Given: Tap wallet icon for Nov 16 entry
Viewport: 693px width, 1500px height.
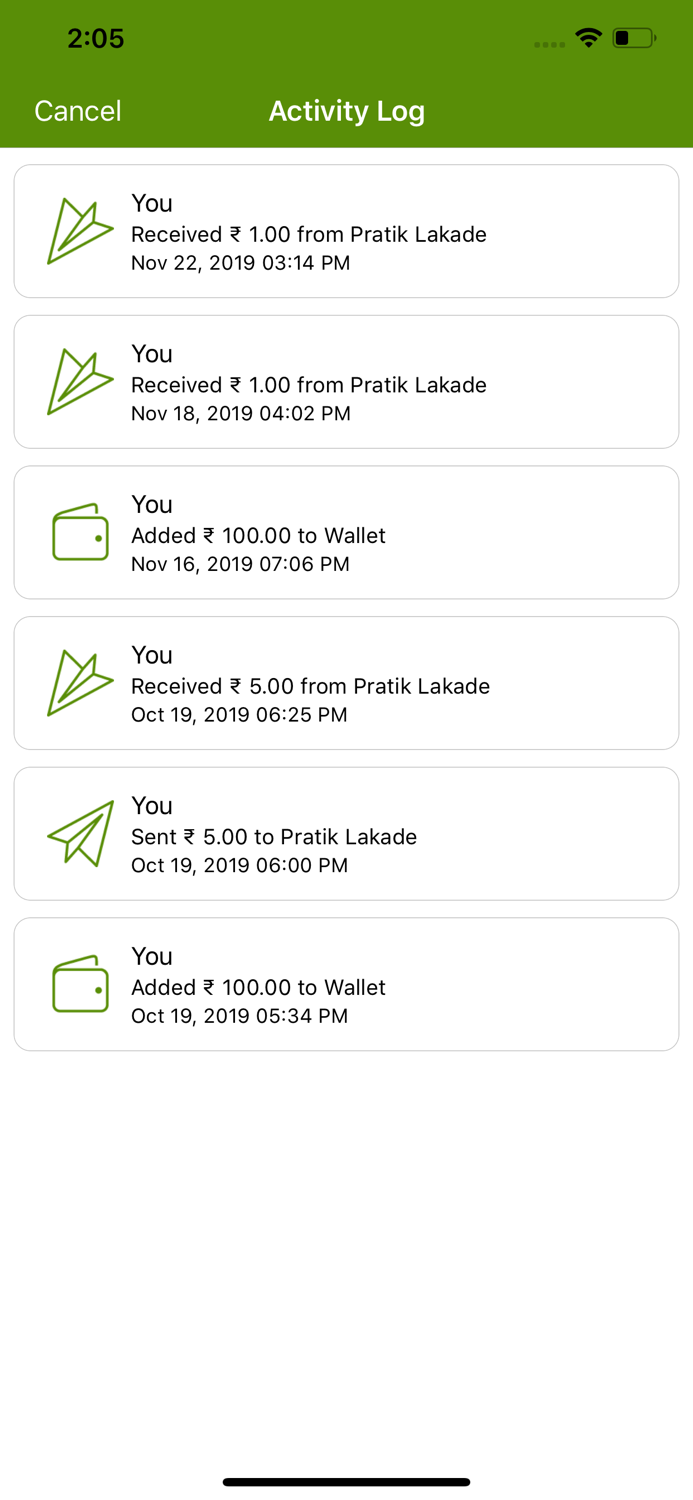Looking at the screenshot, I should [x=80, y=532].
